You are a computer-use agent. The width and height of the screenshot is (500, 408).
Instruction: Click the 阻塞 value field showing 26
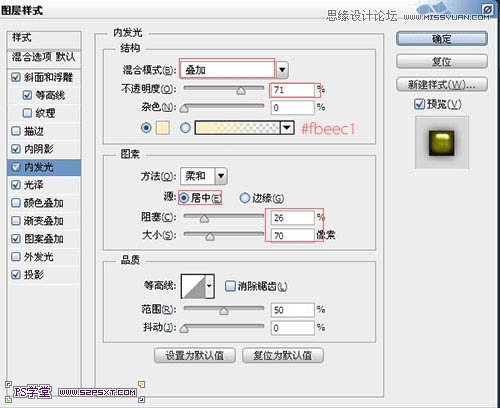(292, 218)
